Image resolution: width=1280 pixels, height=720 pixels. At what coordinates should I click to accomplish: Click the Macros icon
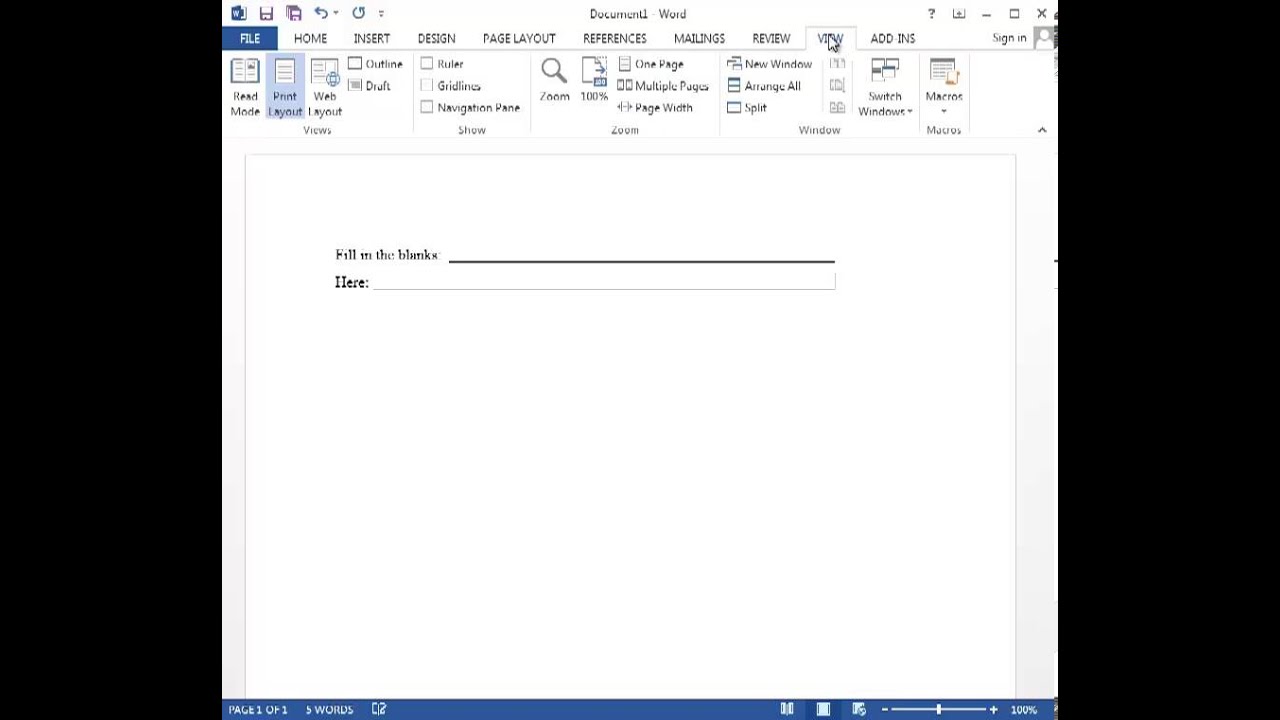pyautogui.click(x=944, y=73)
